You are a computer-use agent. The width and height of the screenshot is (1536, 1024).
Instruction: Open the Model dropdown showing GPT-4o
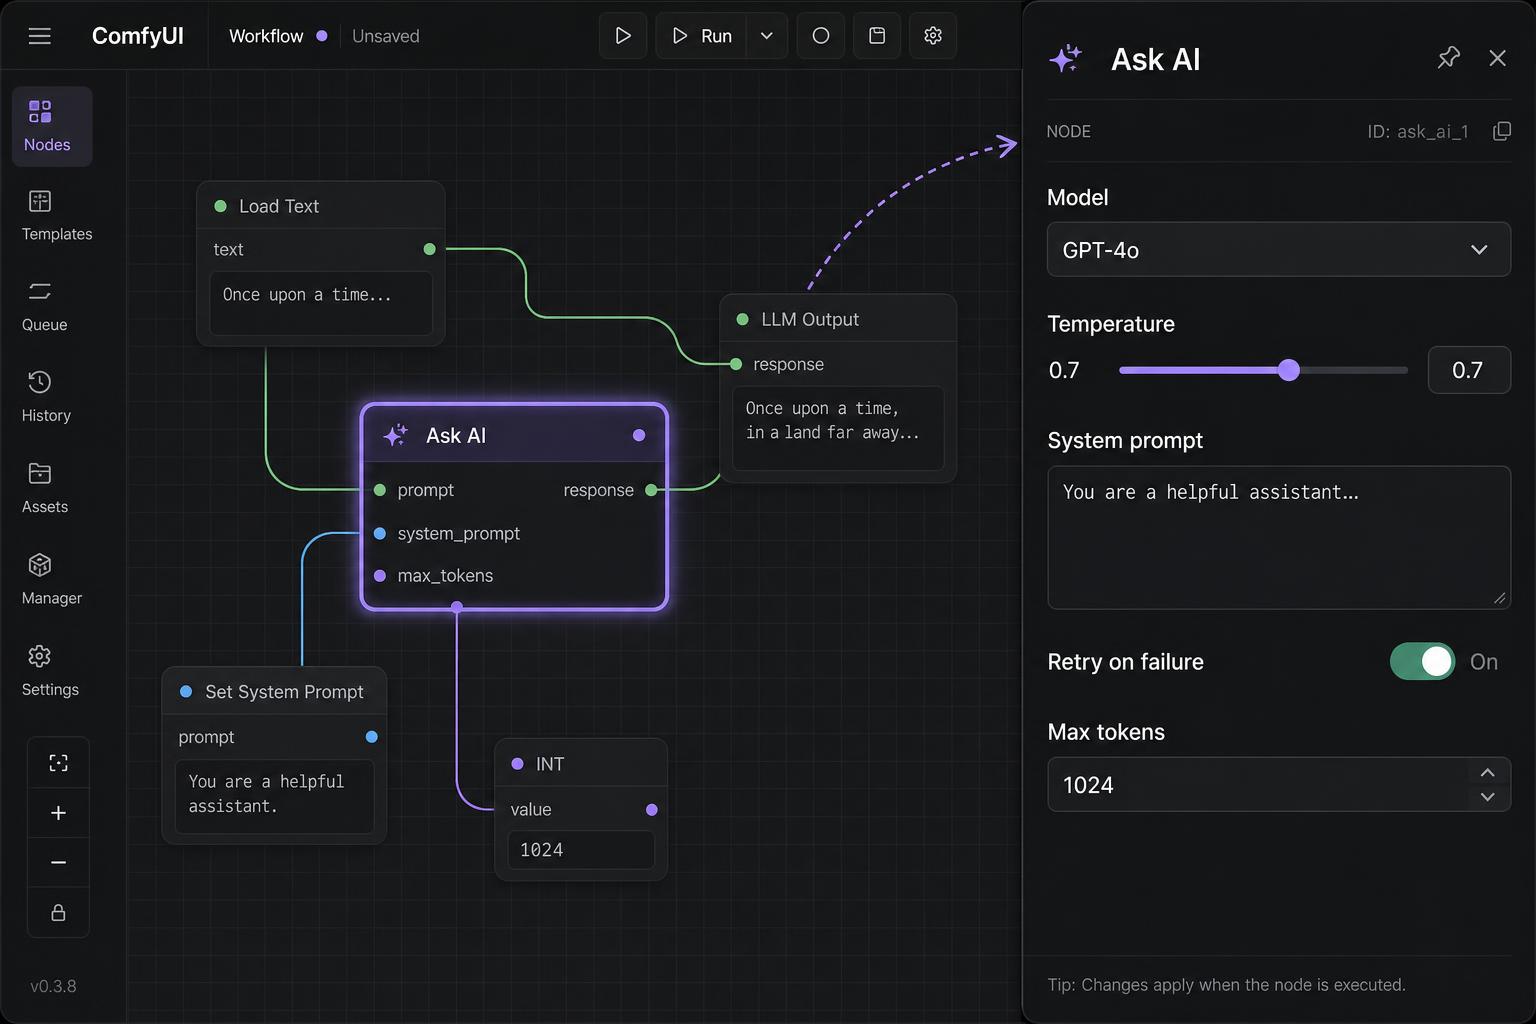pyautogui.click(x=1278, y=249)
